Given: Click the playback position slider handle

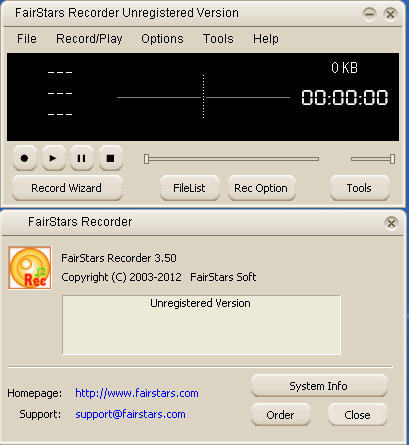Looking at the screenshot, I should 146,159.
